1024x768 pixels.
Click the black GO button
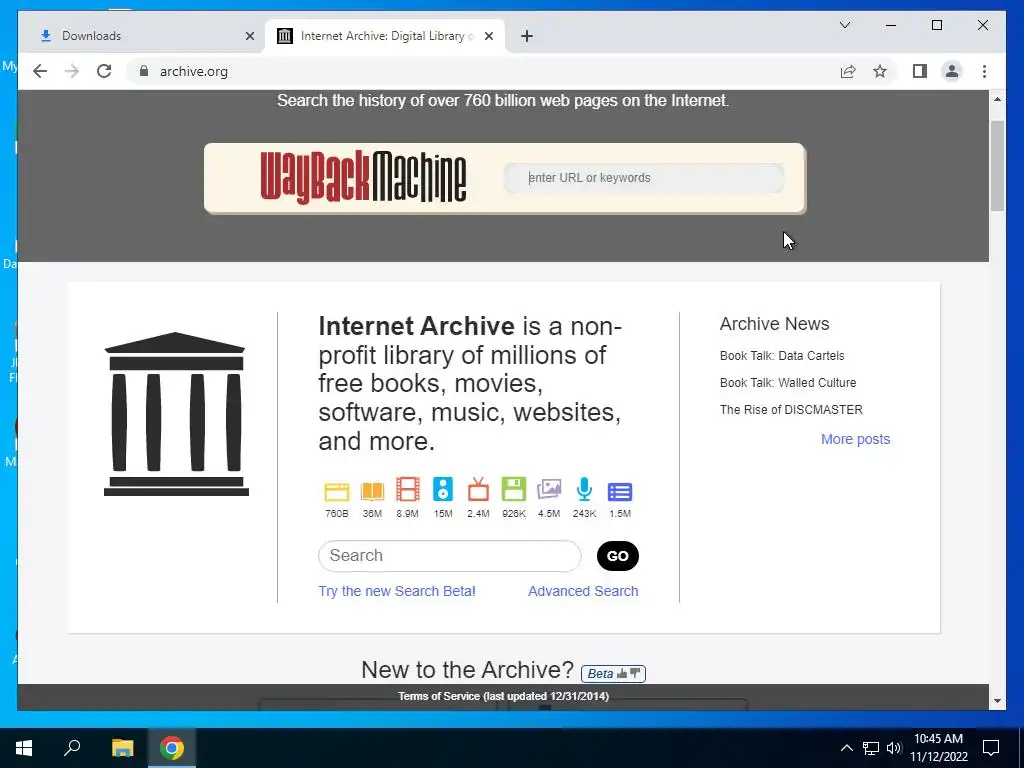[618, 556]
